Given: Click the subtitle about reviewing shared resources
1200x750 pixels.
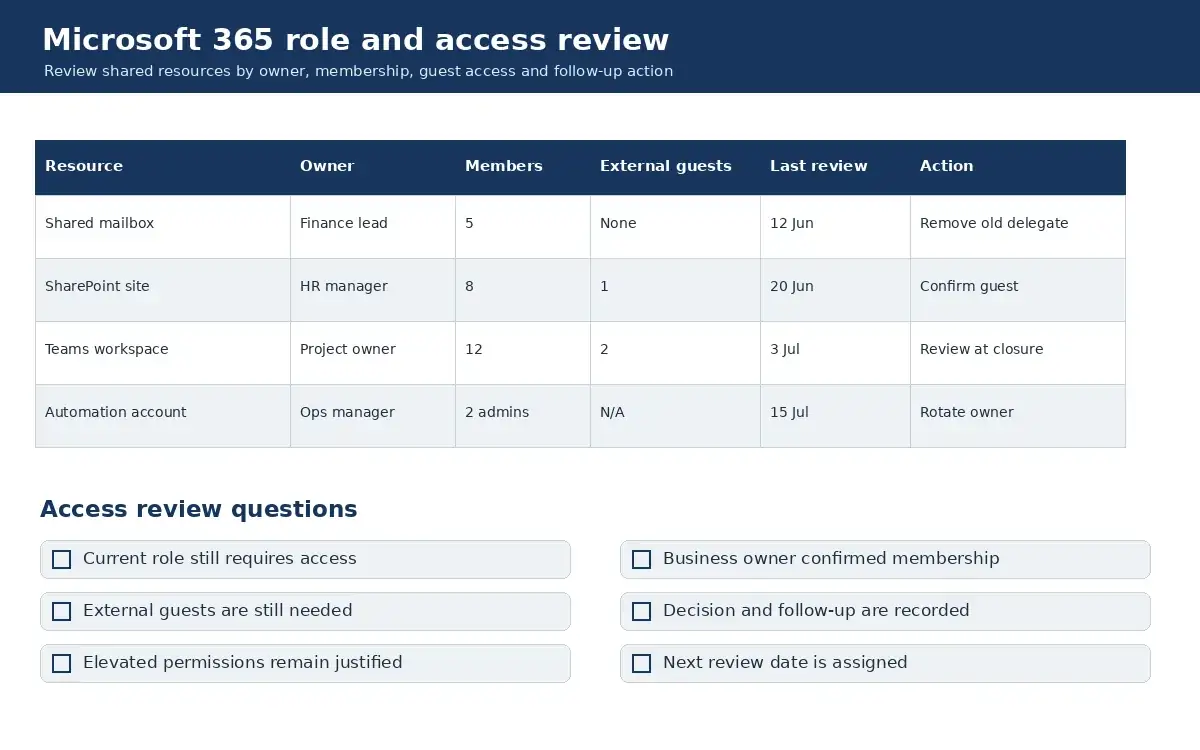Looking at the screenshot, I should point(358,71).
